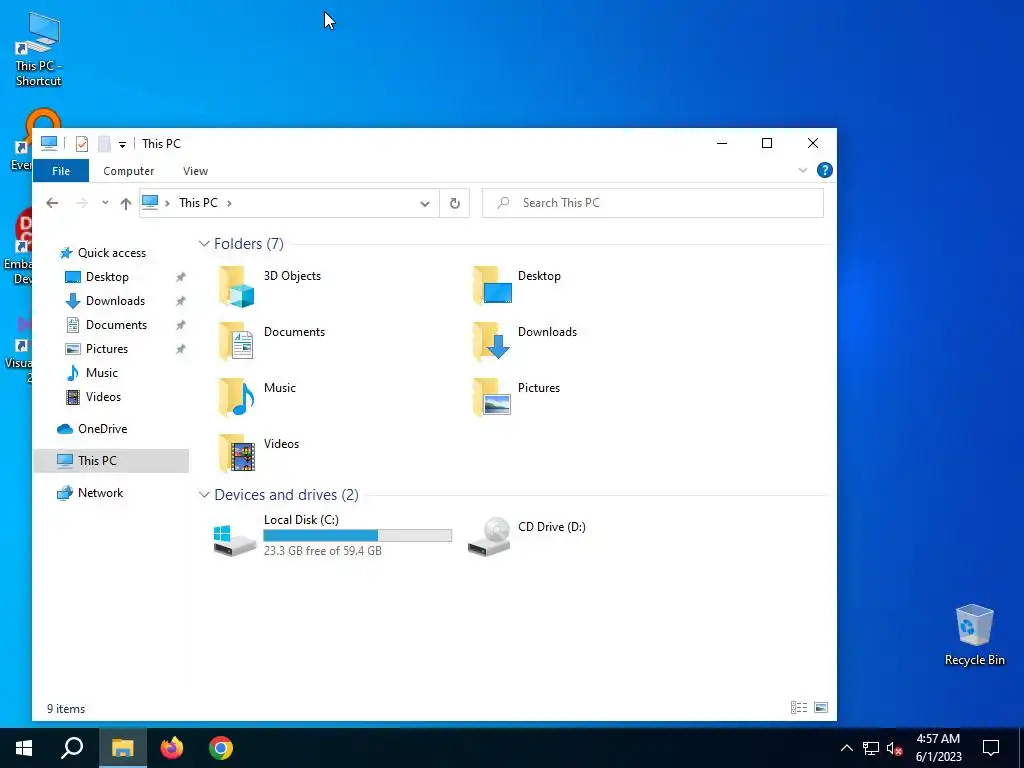The image size is (1024, 768).
Task: Select Local Disk (C:) drive
Action: coord(332,535)
